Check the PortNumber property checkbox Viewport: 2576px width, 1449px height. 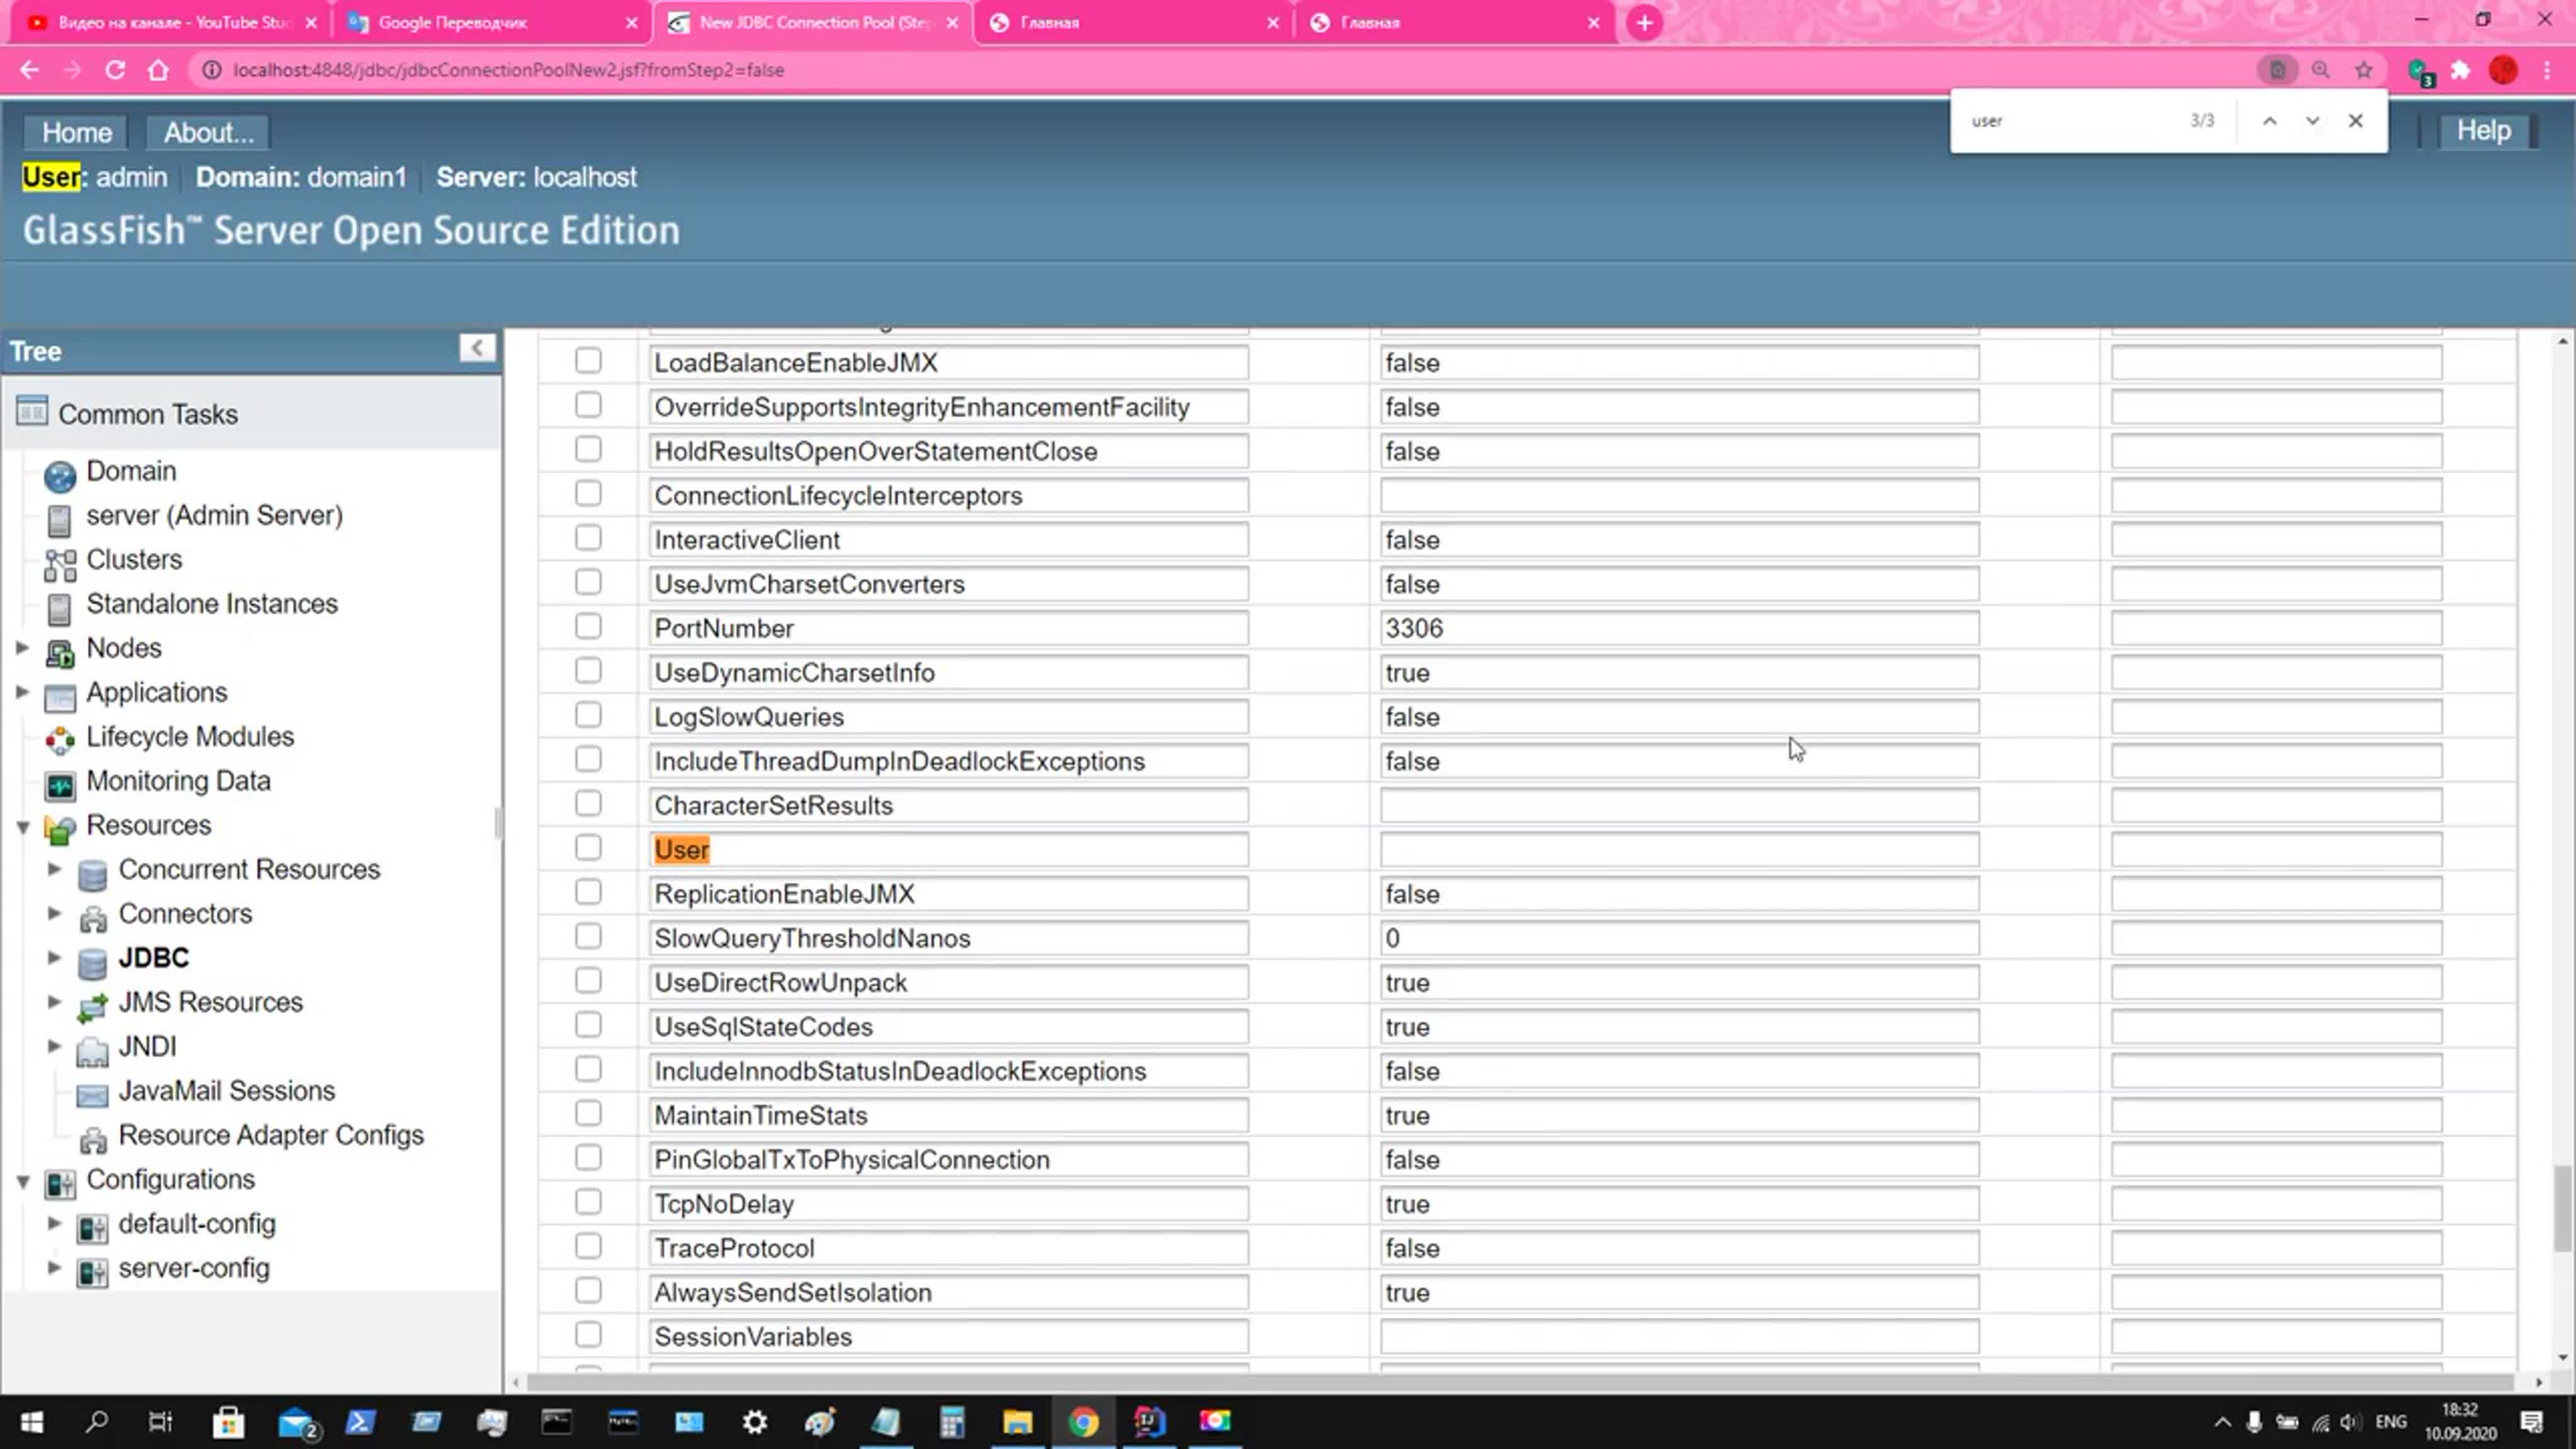coord(588,627)
